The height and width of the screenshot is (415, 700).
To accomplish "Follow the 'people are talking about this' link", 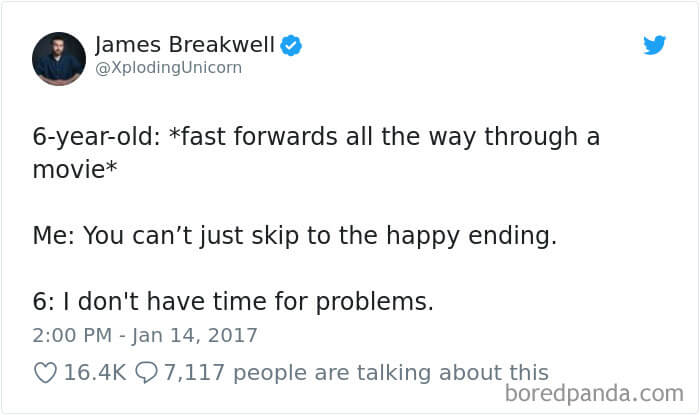I will click(391, 373).
